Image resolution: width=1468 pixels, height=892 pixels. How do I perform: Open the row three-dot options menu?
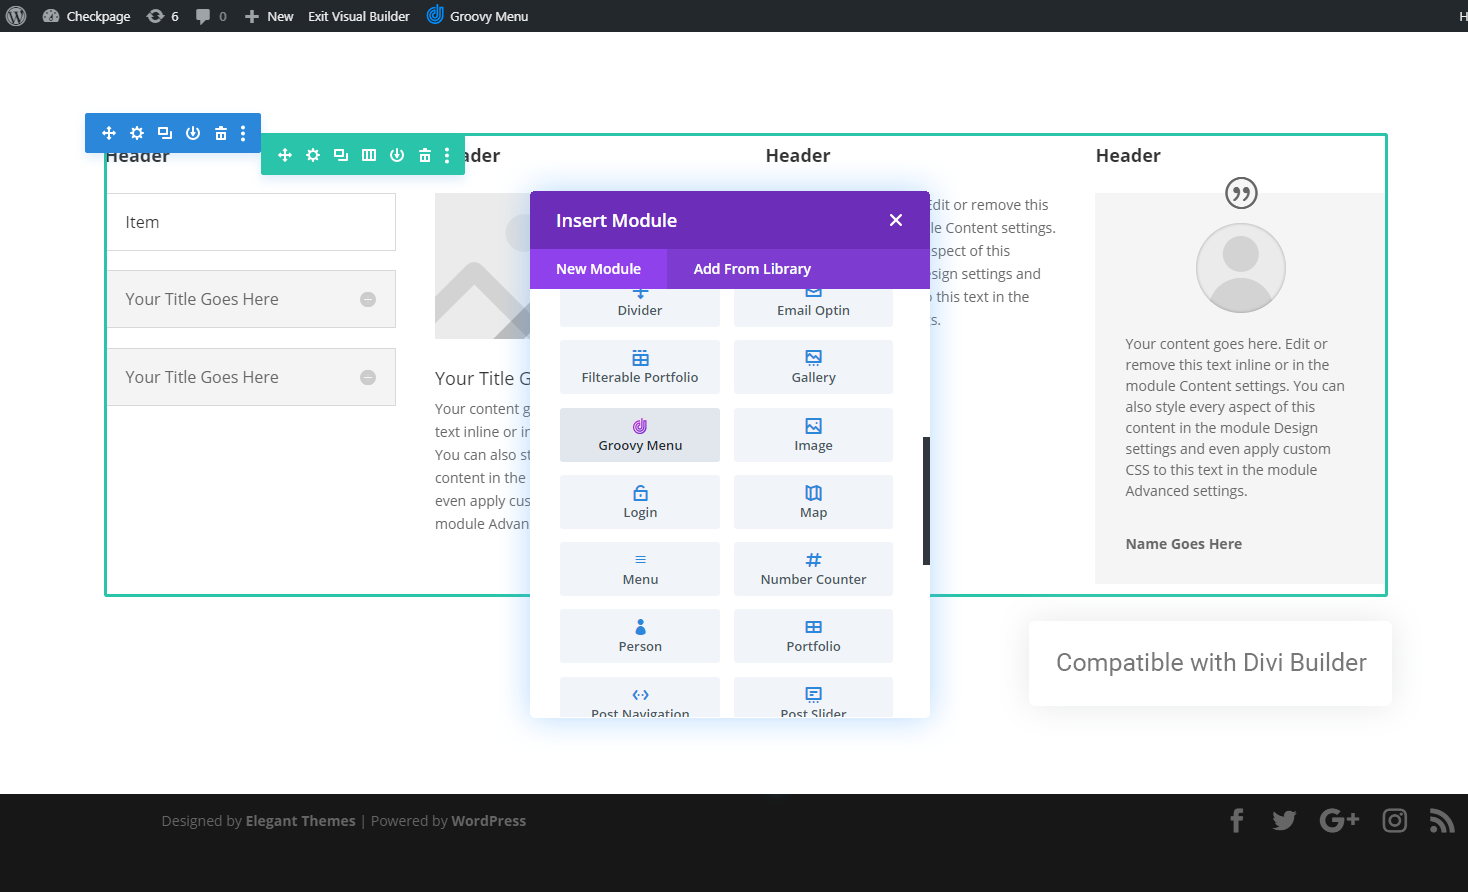[x=447, y=155]
